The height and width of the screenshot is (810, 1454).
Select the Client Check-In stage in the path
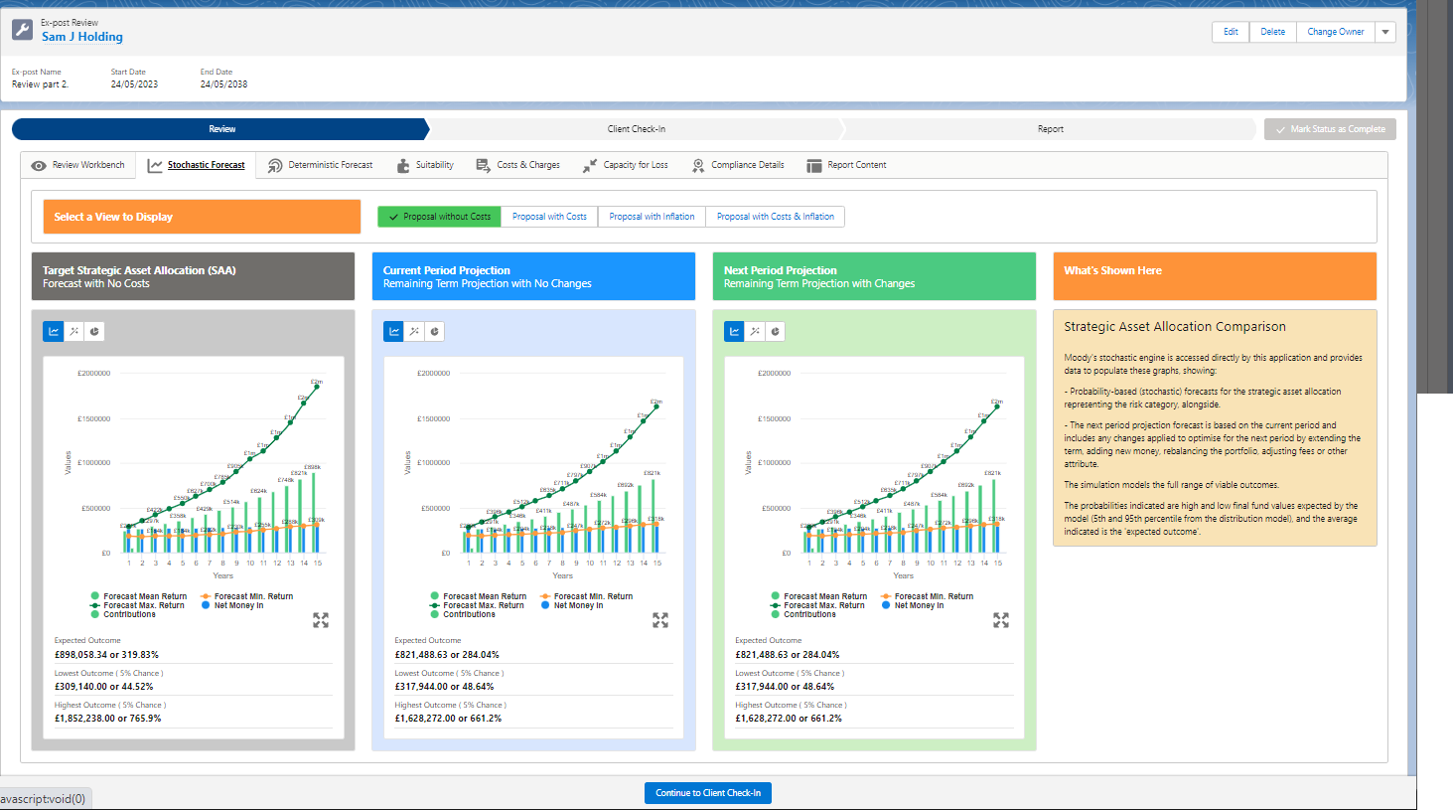point(636,129)
